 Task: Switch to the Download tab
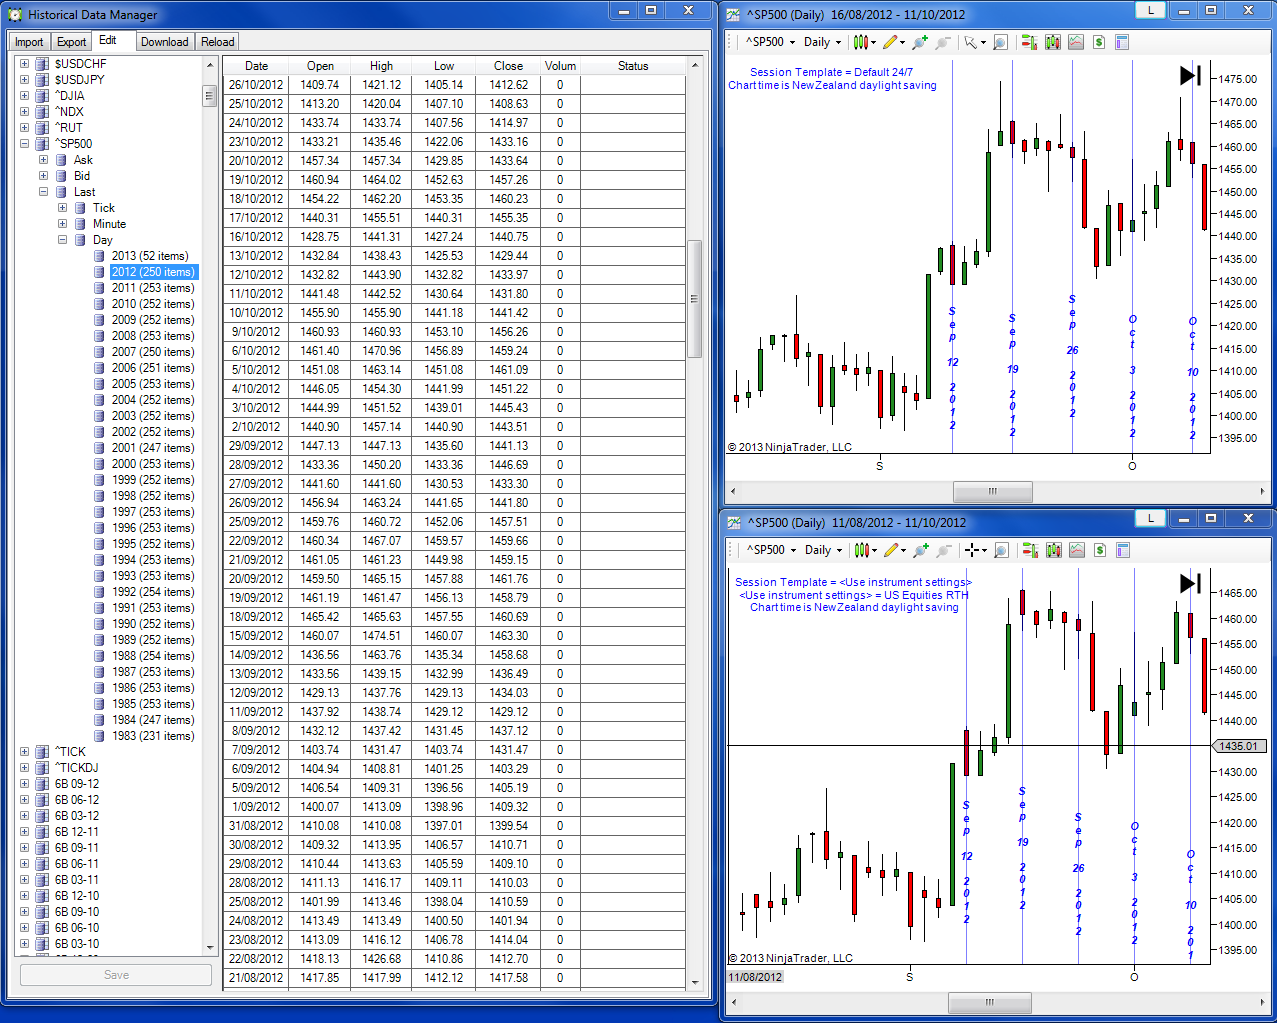point(164,42)
